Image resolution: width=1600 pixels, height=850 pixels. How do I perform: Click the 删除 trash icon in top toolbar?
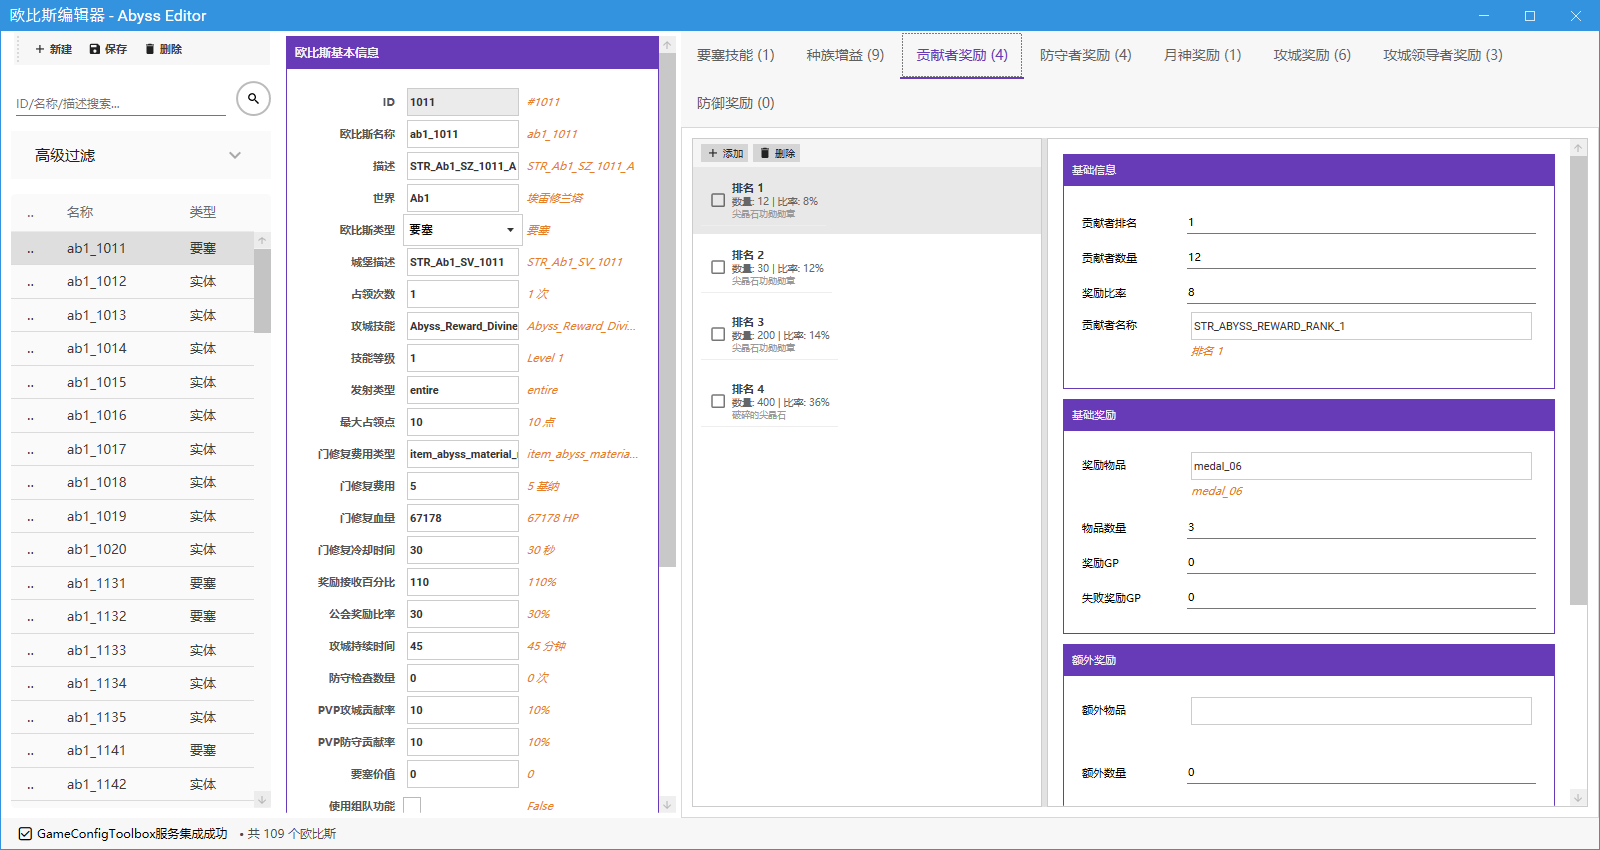coord(150,49)
